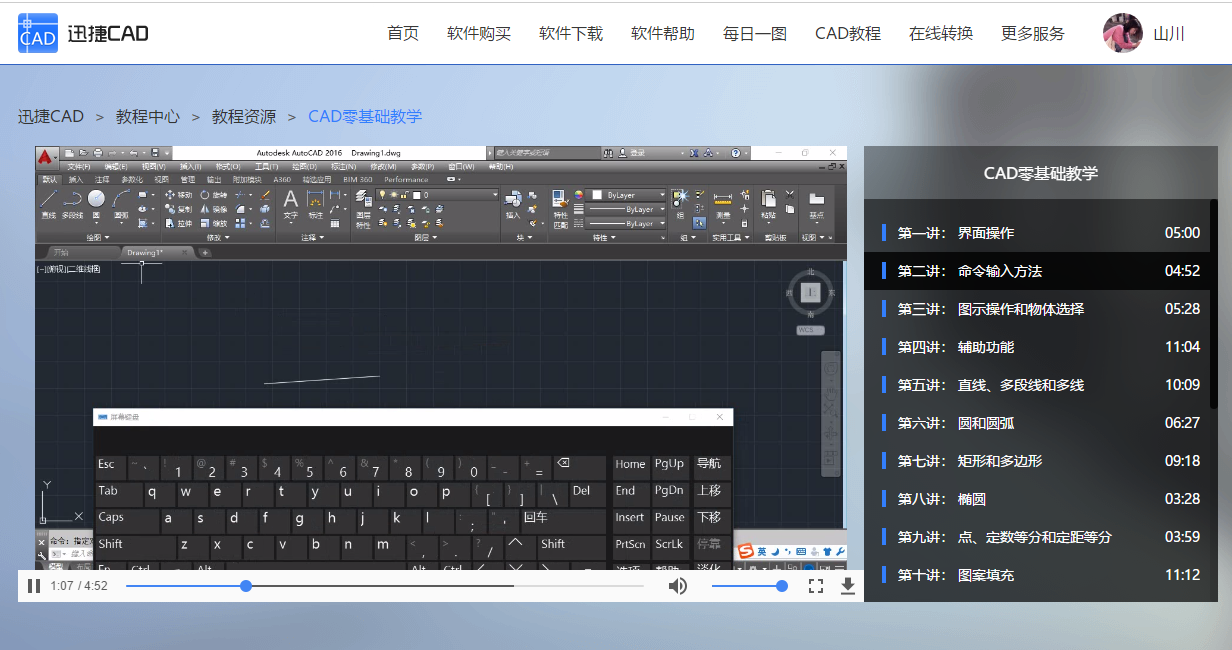1232x650 pixels.
Task: Click the video download icon
Action: coord(848,586)
